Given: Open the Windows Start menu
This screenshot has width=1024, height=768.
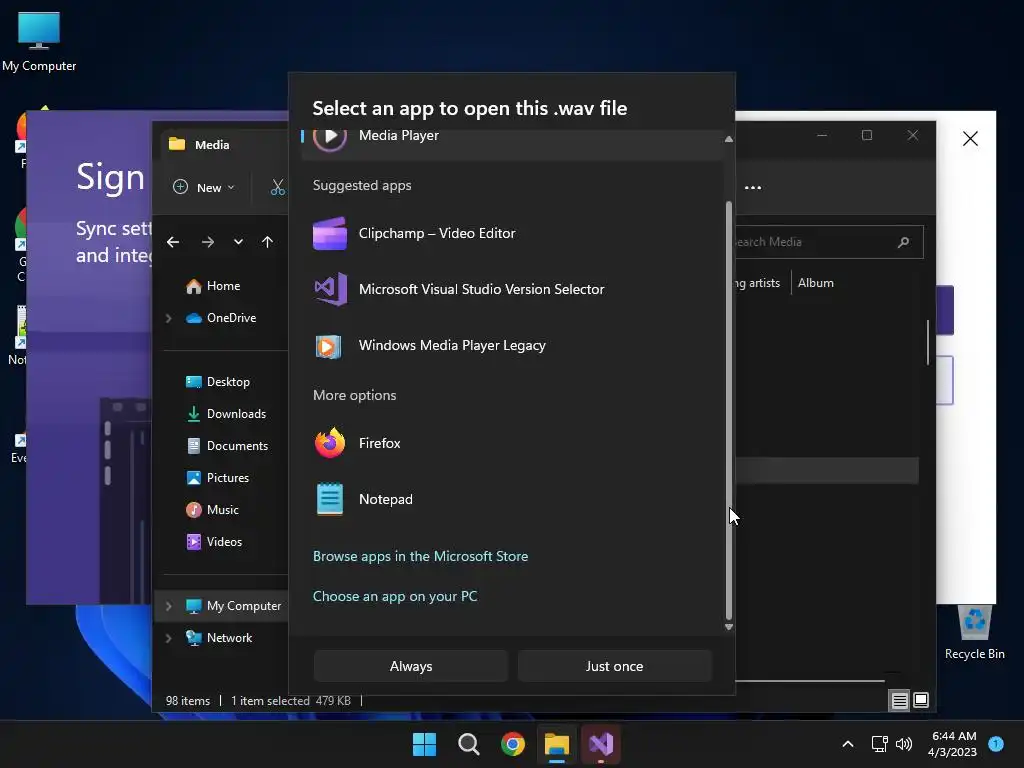Looking at the screenshot, I should [424, 744].
